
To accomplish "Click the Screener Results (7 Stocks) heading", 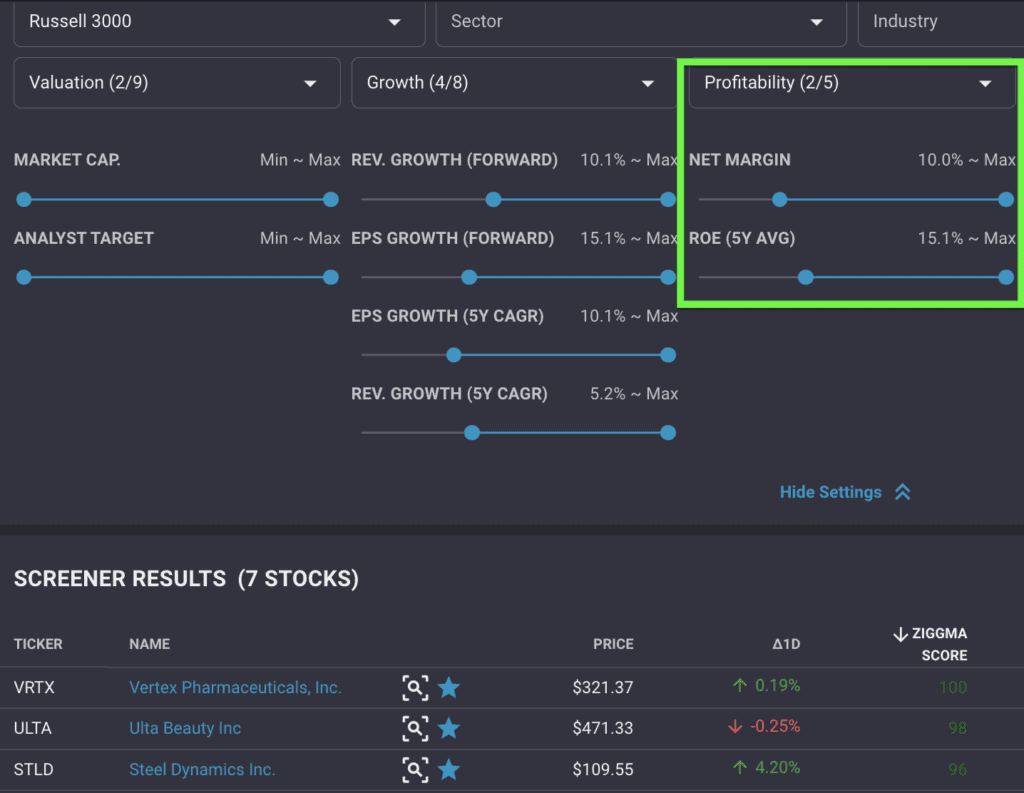I will 186,579.
